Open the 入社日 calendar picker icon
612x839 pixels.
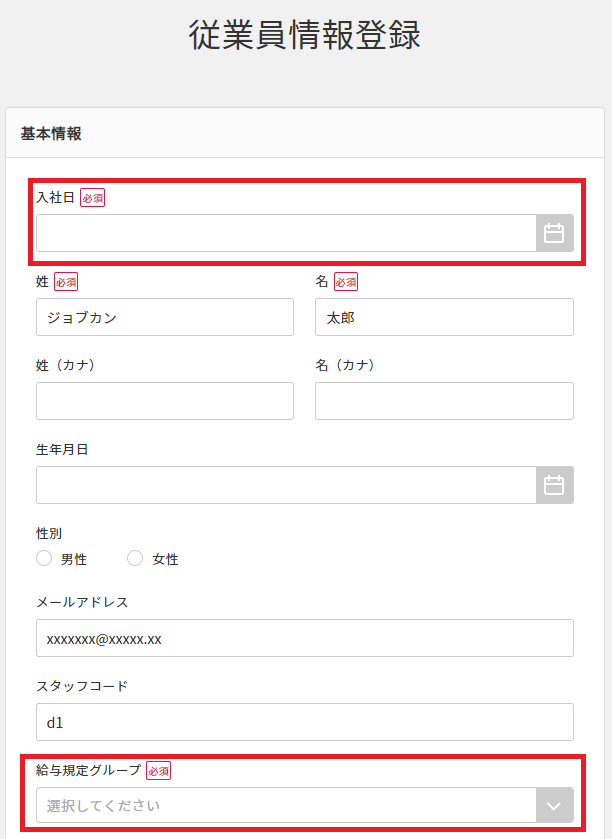[x=554, y=233]
